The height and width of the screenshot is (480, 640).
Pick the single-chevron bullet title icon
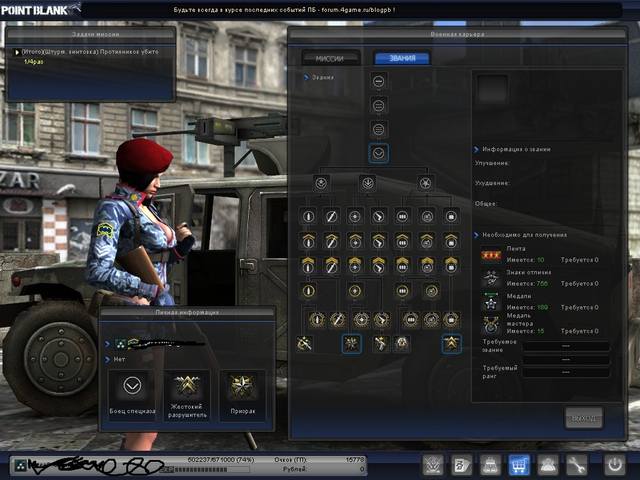(308, 241)
